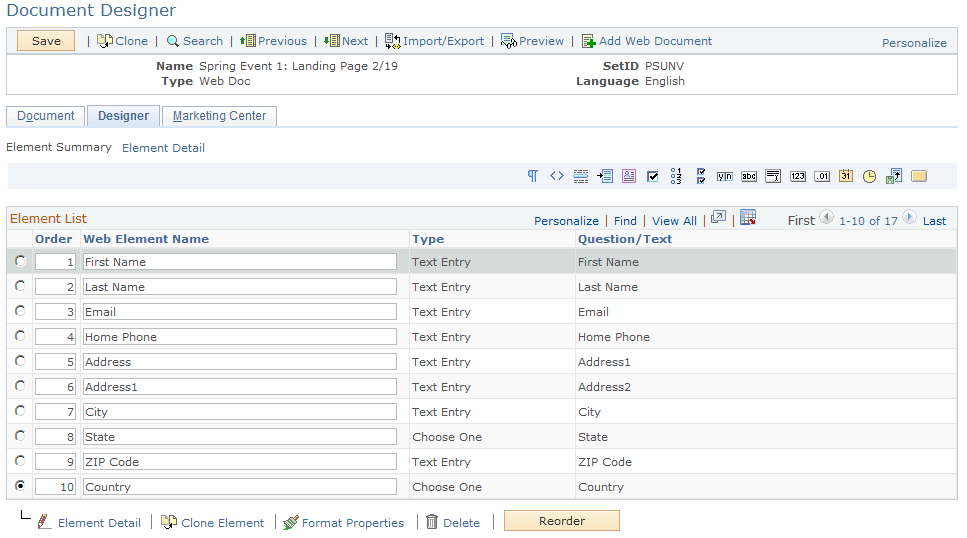The width and height of the screenshot is (967, 538).
Task: Click Add Web Document
Action: 646,41
